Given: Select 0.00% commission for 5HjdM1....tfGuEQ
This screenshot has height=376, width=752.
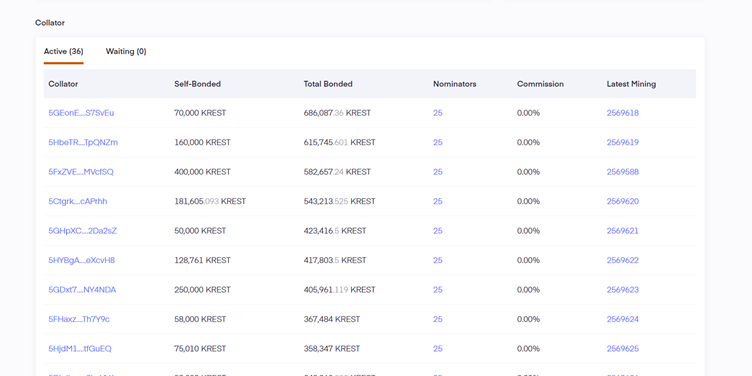Looking at the screenshot, I should point(529,349).
